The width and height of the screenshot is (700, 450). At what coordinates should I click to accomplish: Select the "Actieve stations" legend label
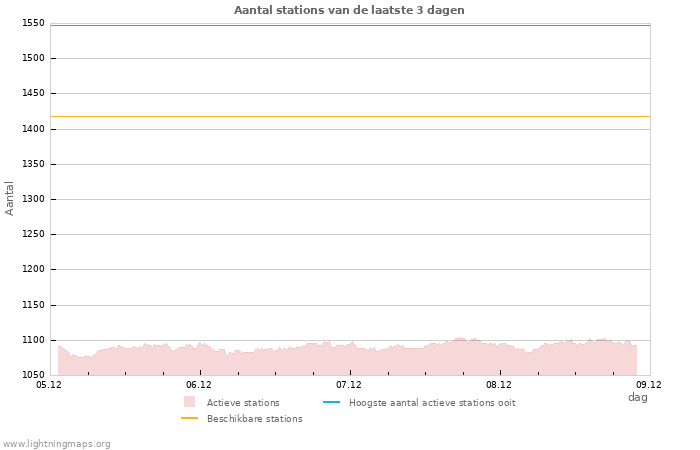tap(243, 403)
